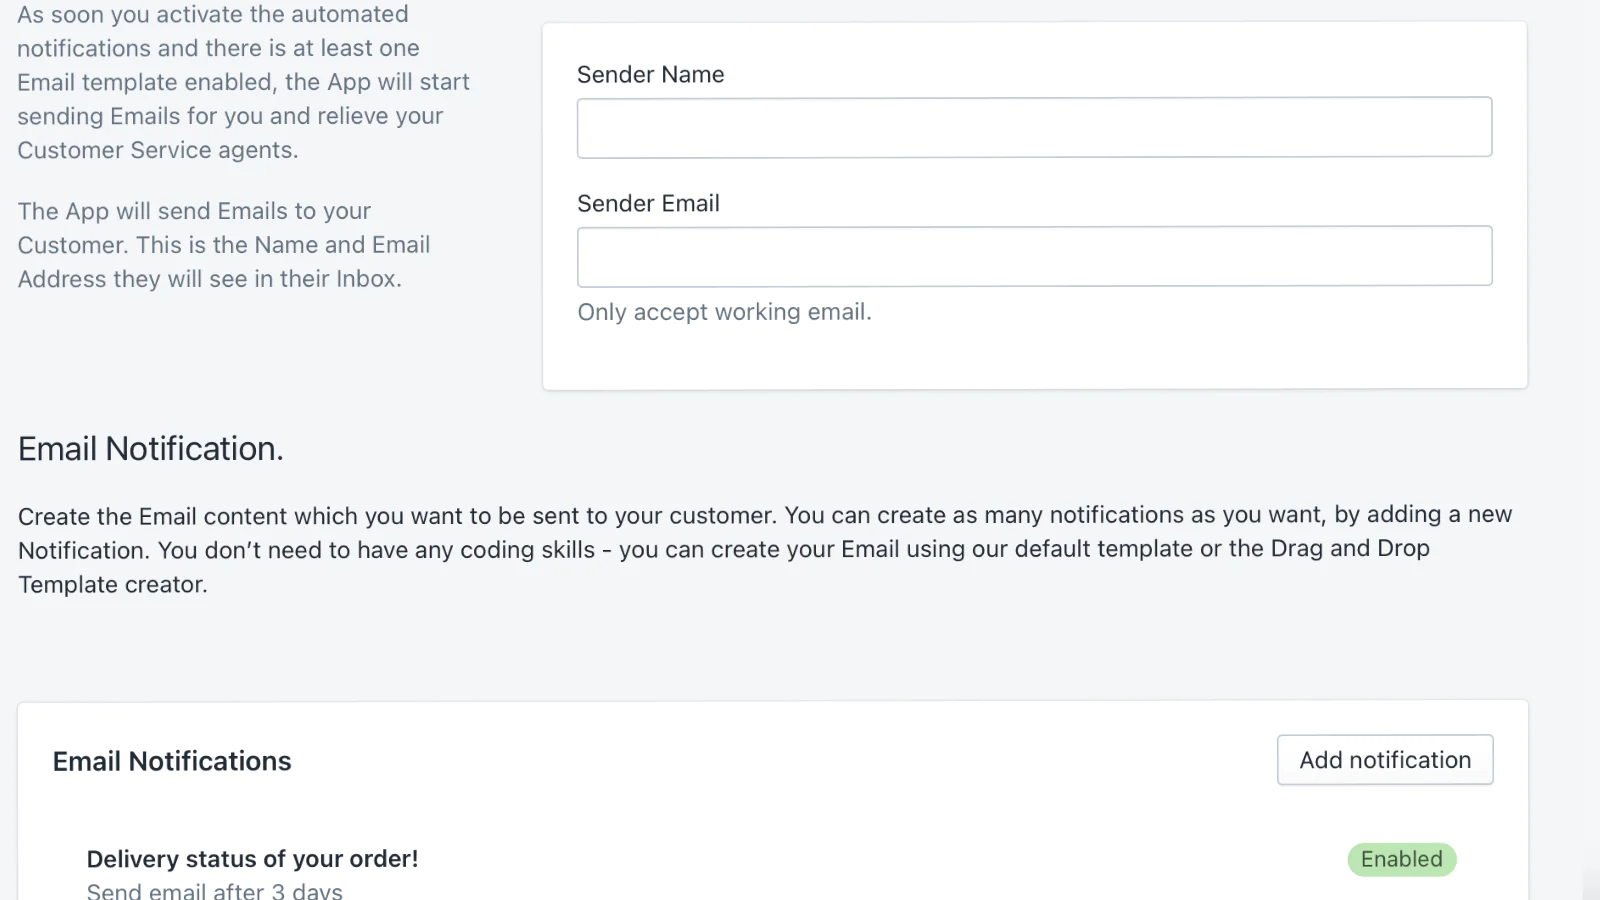Click the 'Send email after 3 days' subtitle
This screenshot has width=1600, height=900.
click(214, 890)
